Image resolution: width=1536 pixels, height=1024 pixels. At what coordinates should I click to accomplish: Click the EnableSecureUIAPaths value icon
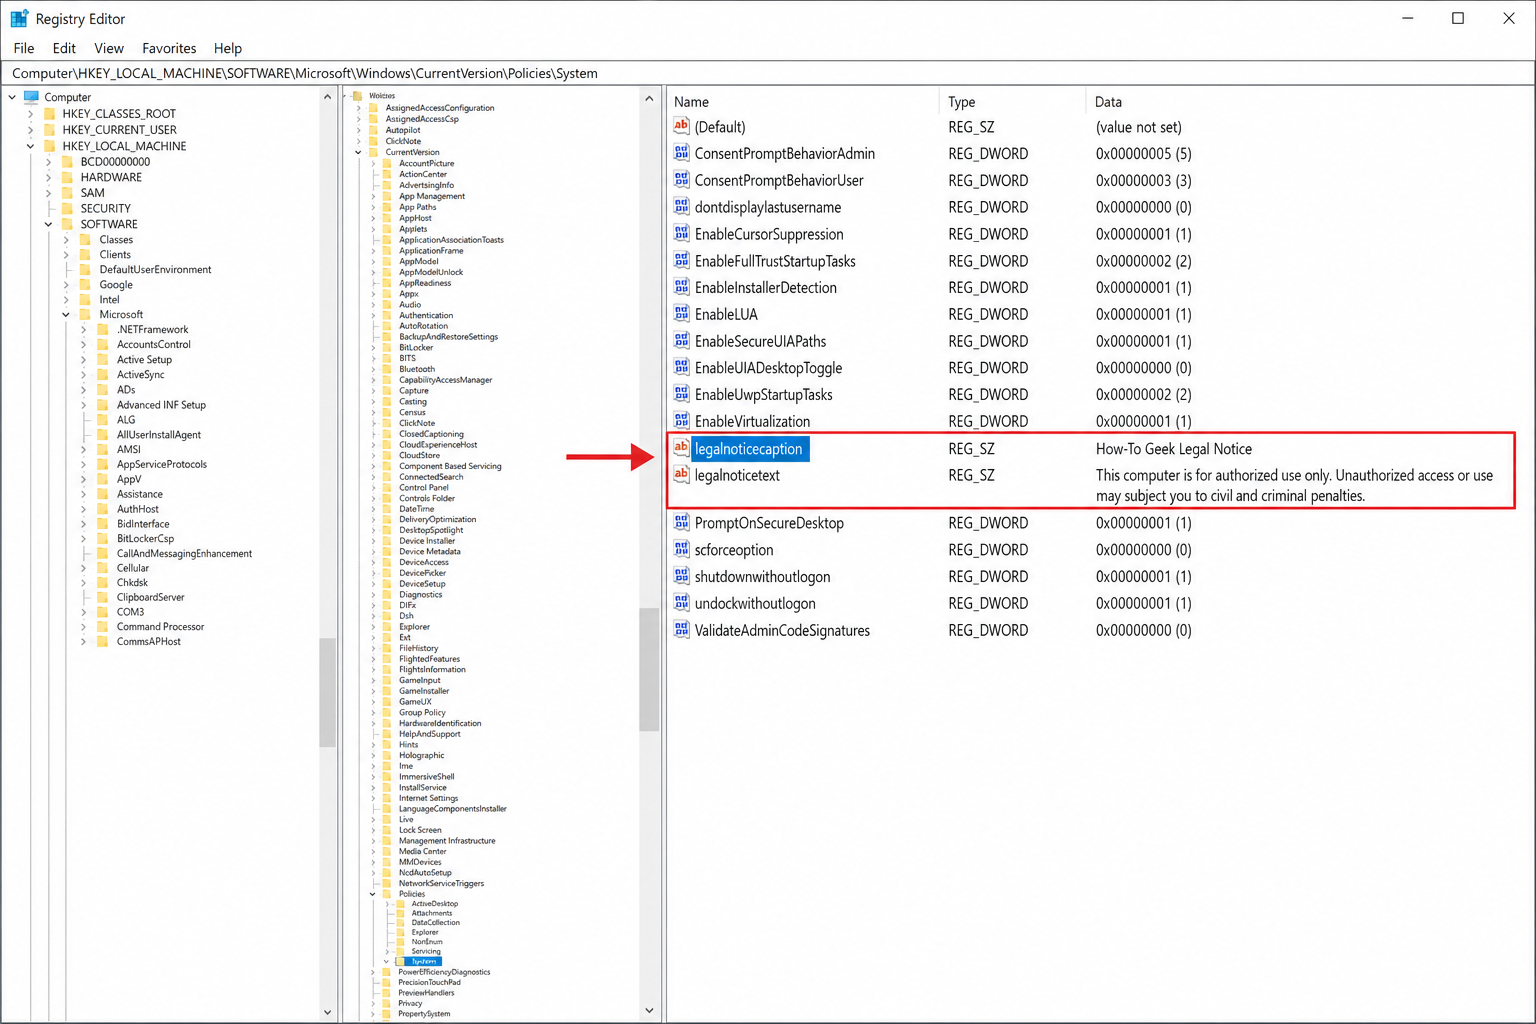681,341
